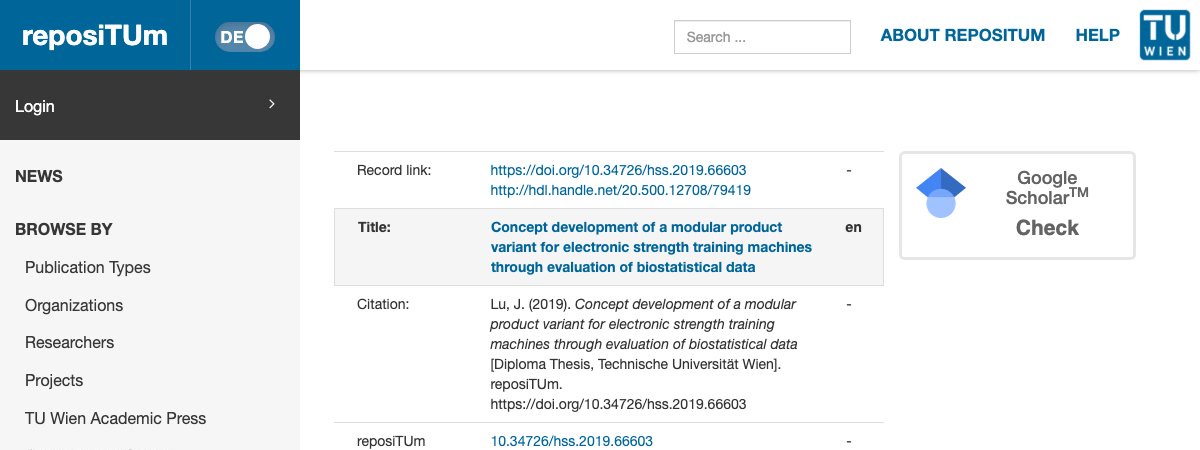Browse by Projects
Viewport: 1200px width, 450px height.
54,380
